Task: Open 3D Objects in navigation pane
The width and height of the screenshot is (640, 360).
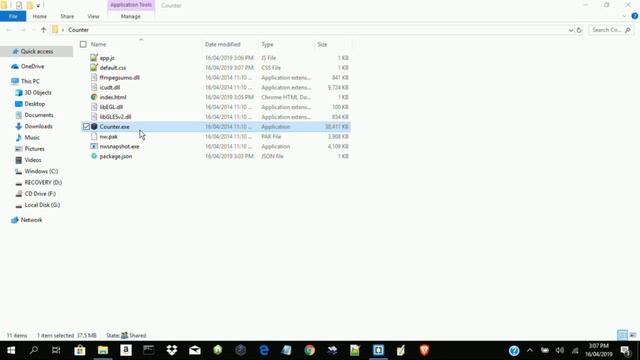Action: point(38,93)
